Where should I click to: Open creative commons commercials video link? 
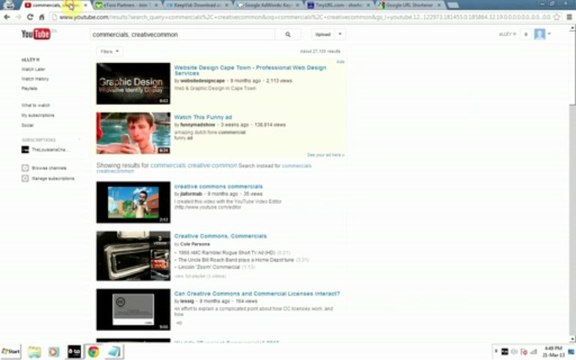(x=218, y=186)
